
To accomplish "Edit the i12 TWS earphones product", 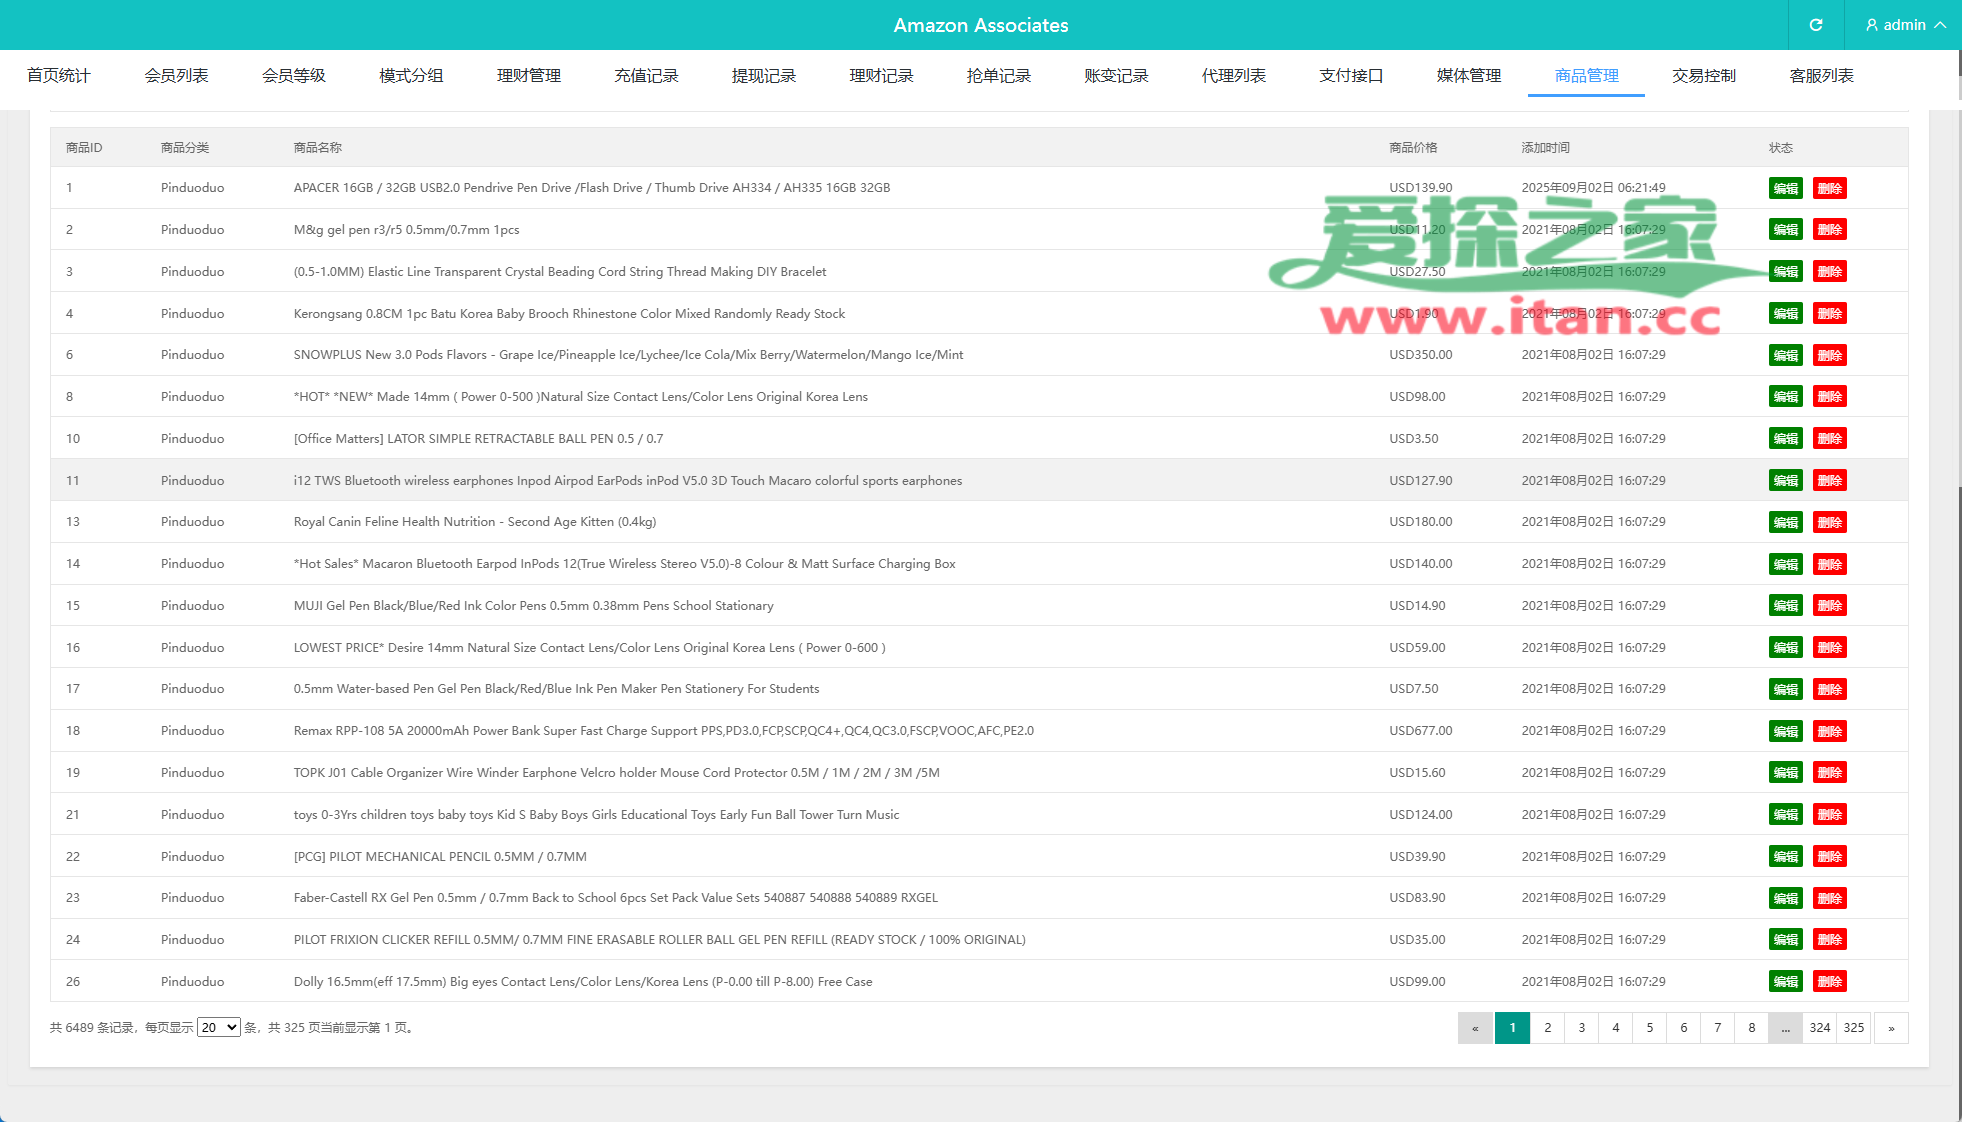I will (1785, 481).
